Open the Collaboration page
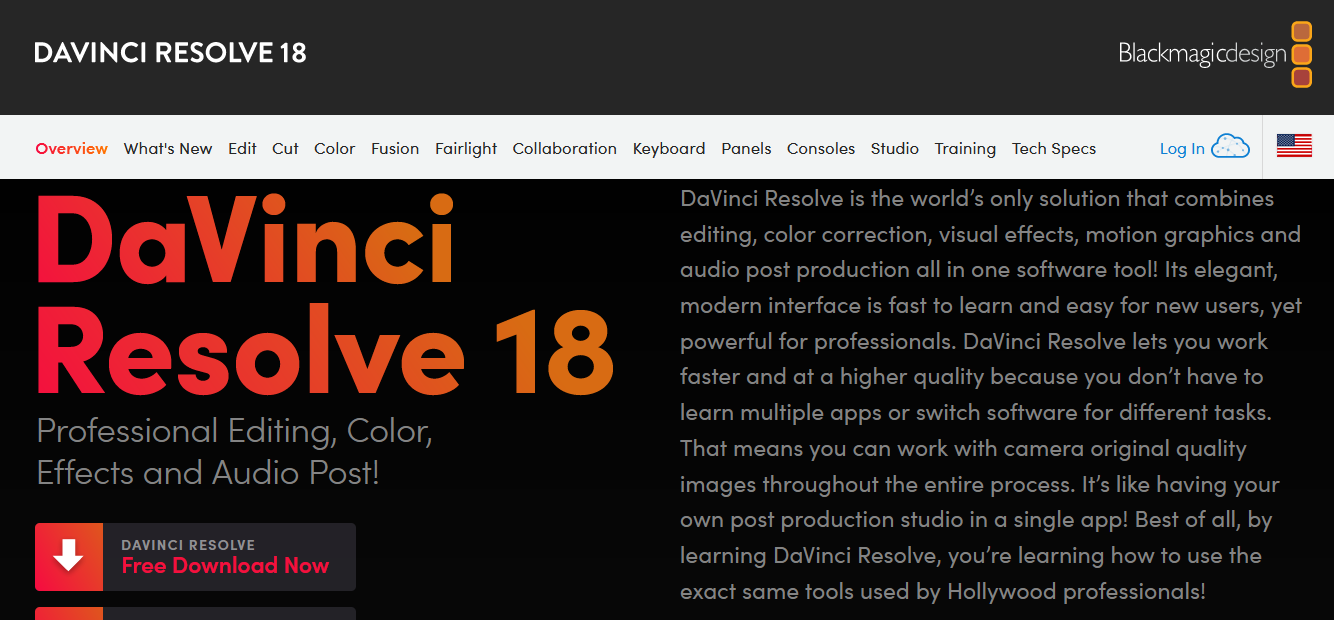This screenshot has width=1334, height=620. coord(565,148)
